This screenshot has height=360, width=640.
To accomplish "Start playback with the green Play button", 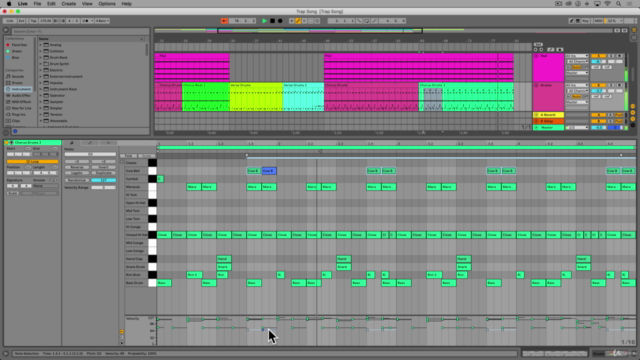I will click(x=264, y=21).
